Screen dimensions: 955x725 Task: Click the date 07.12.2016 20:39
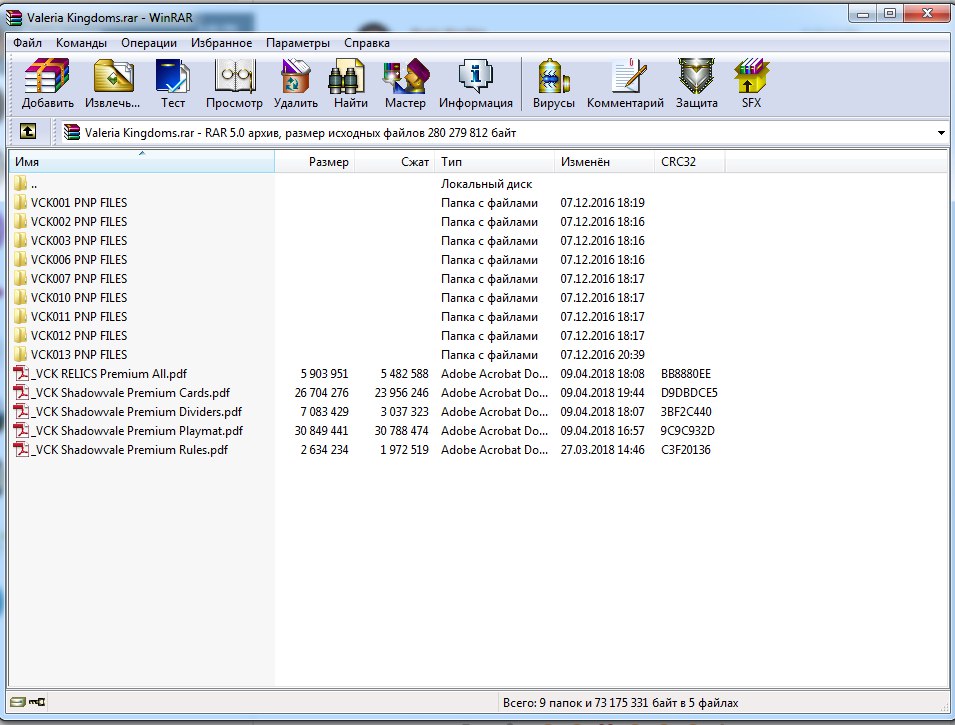602,355
